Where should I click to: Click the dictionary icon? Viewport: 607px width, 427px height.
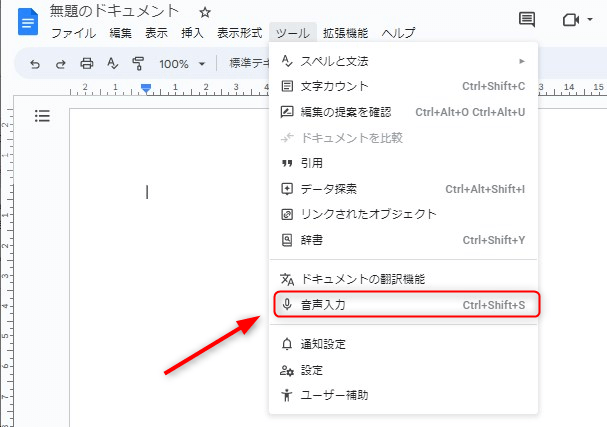click(x=287, y=240)
